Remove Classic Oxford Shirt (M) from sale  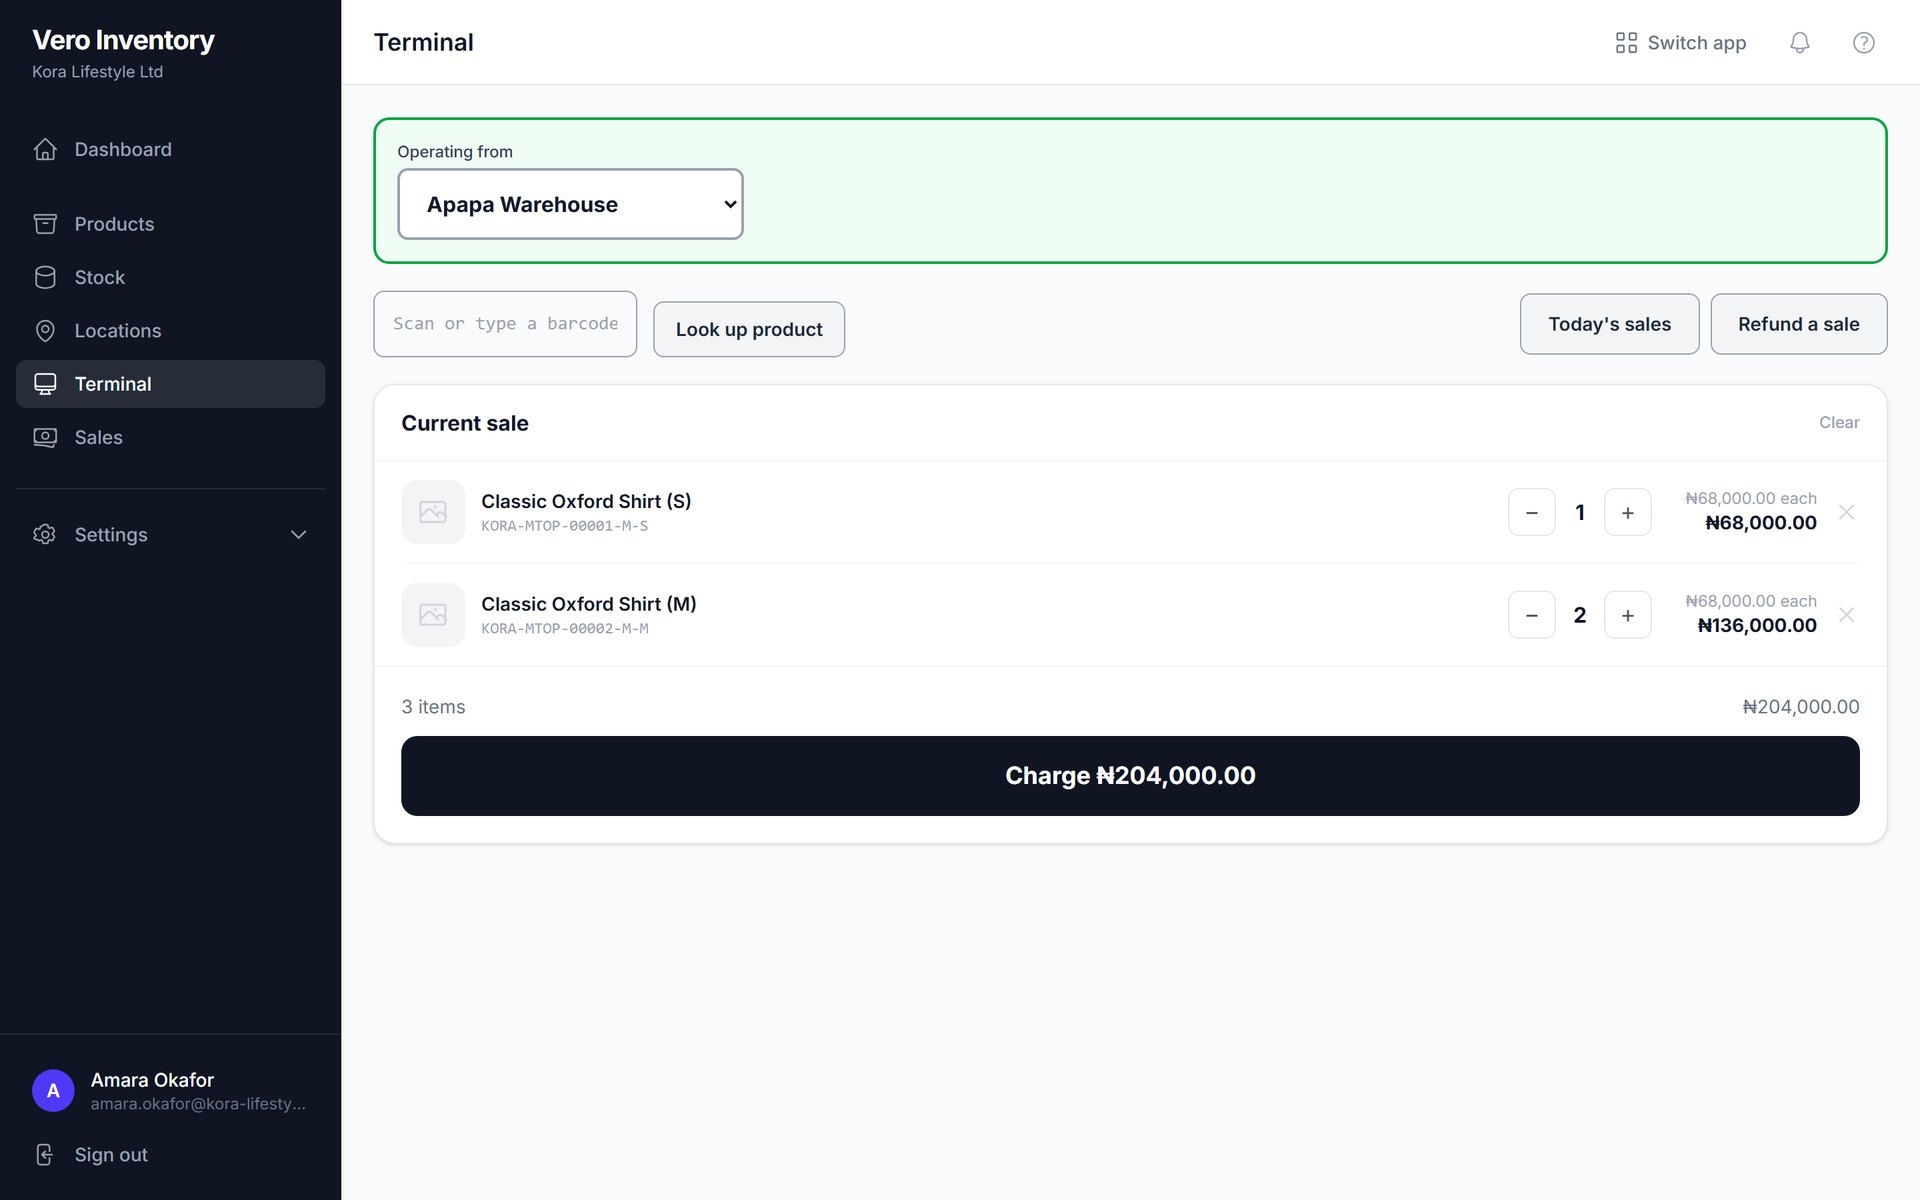point(1846,615)
